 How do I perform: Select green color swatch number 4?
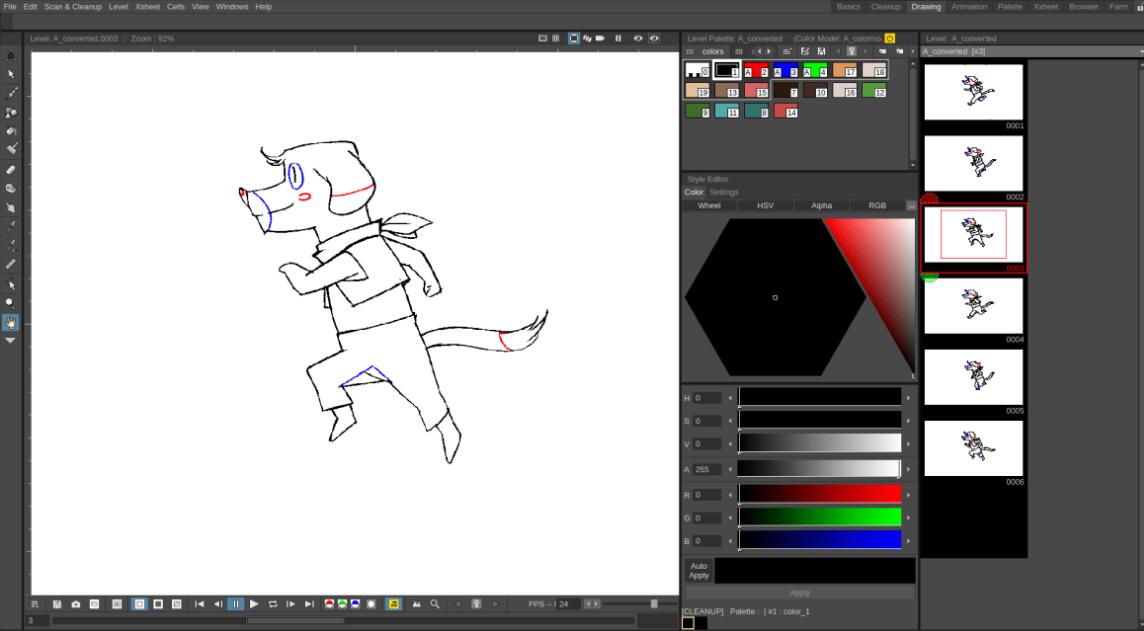click(x=815, y=70)
